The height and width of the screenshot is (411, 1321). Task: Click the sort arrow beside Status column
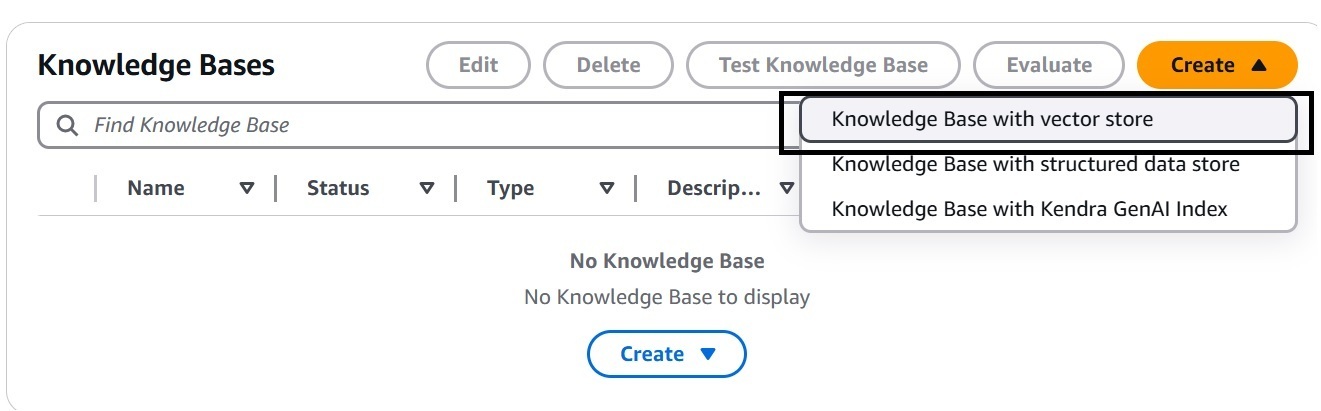[x=427, y=188]
